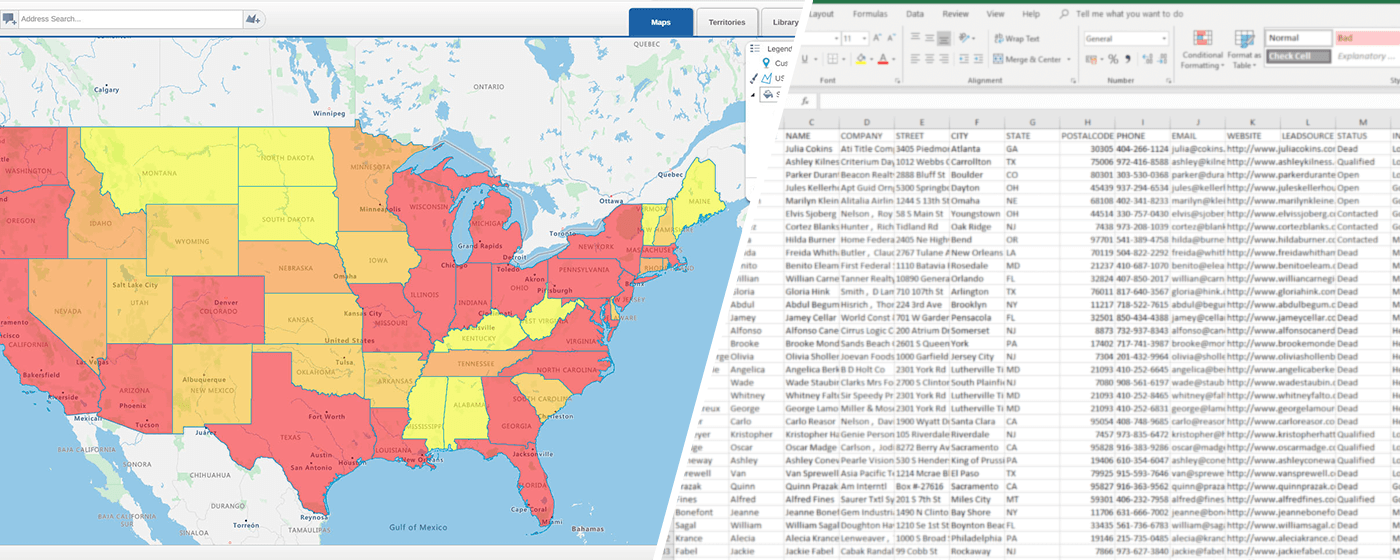The image size is (1400, 560).
Task: Focus the Address Search input field
Action: (130, 19)
